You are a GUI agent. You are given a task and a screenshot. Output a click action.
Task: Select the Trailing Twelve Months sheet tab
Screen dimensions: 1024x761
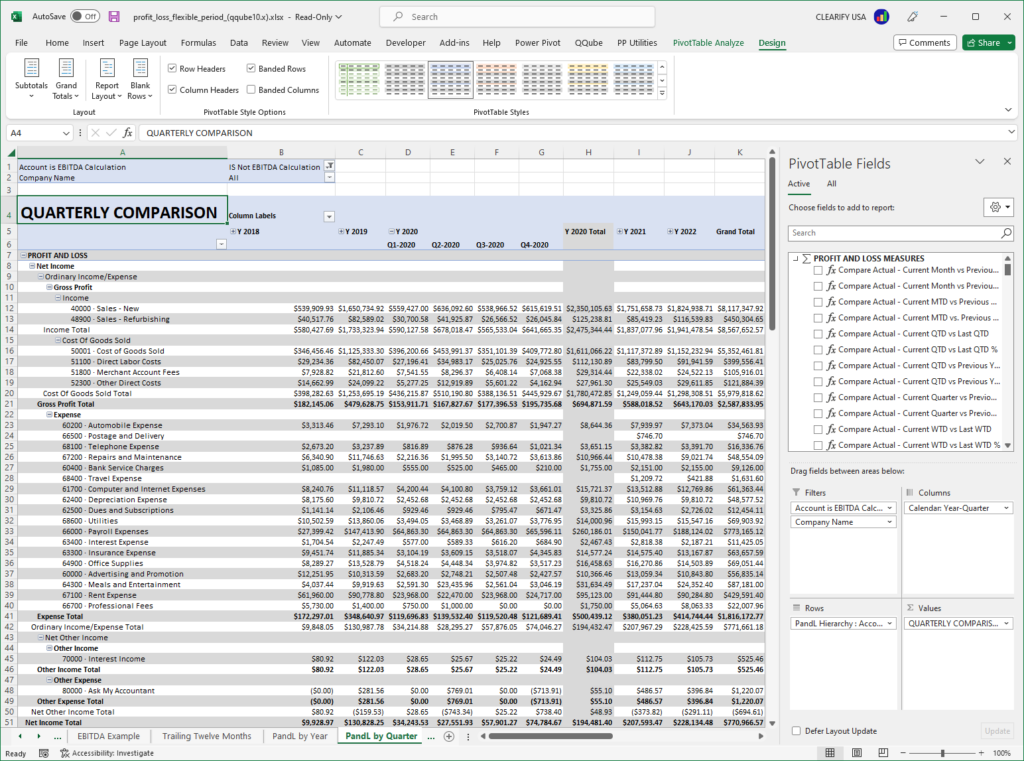[x=206, y=735]
